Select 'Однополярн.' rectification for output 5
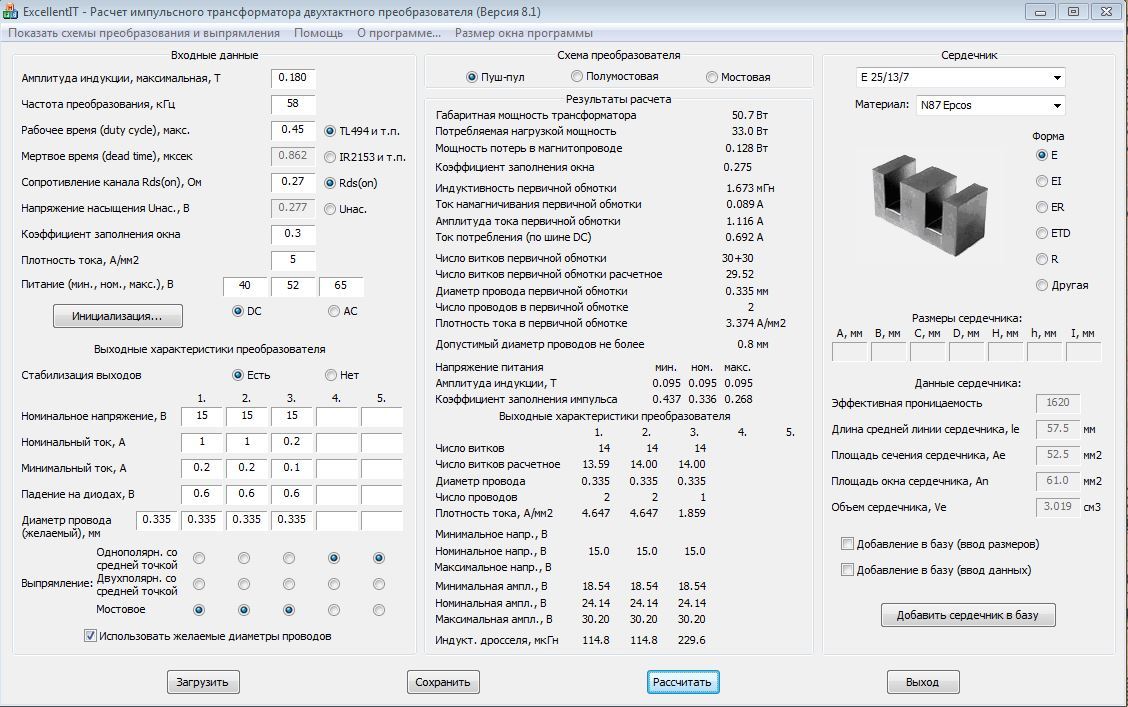This screenshot has height=707, width=1128. click(x=379, y=558)
